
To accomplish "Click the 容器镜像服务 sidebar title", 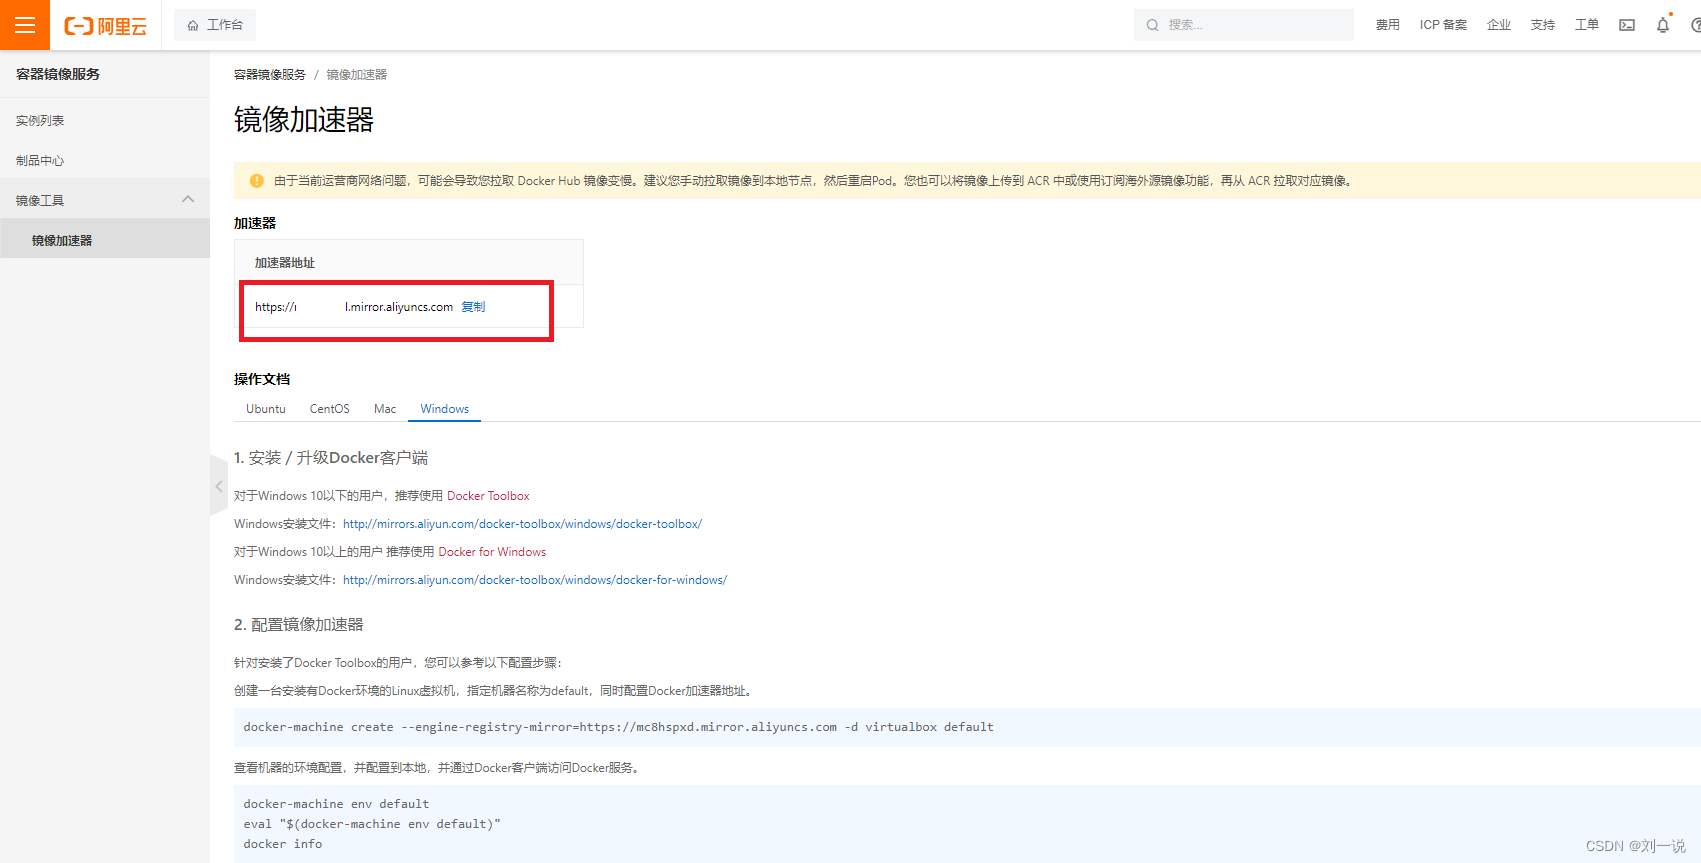I will (58, 74).
